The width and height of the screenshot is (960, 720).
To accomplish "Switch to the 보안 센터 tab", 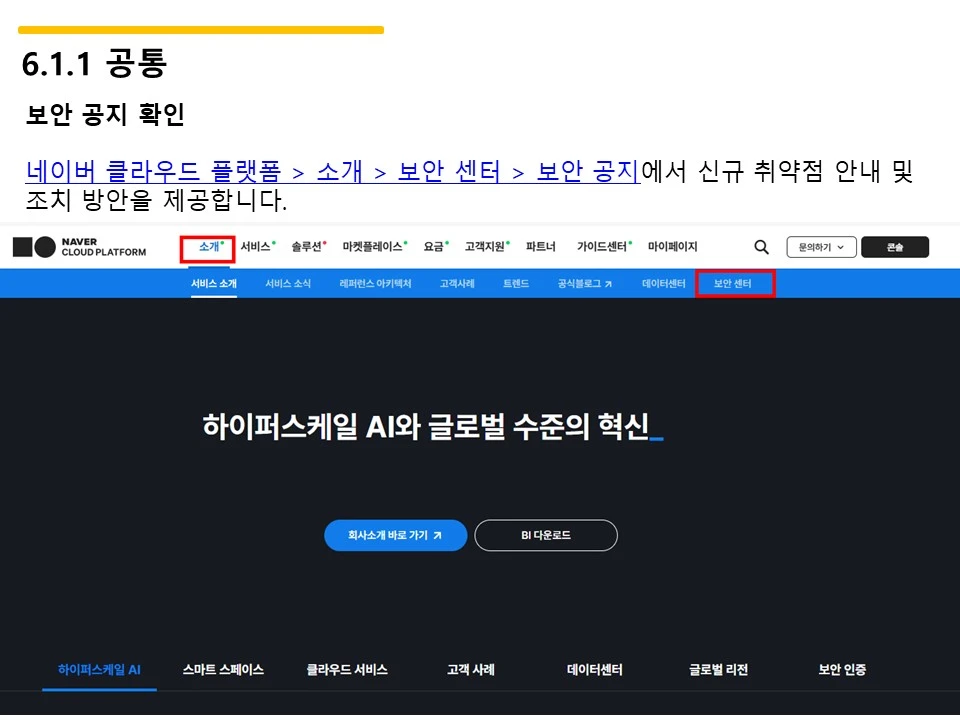I will (735, 283).
